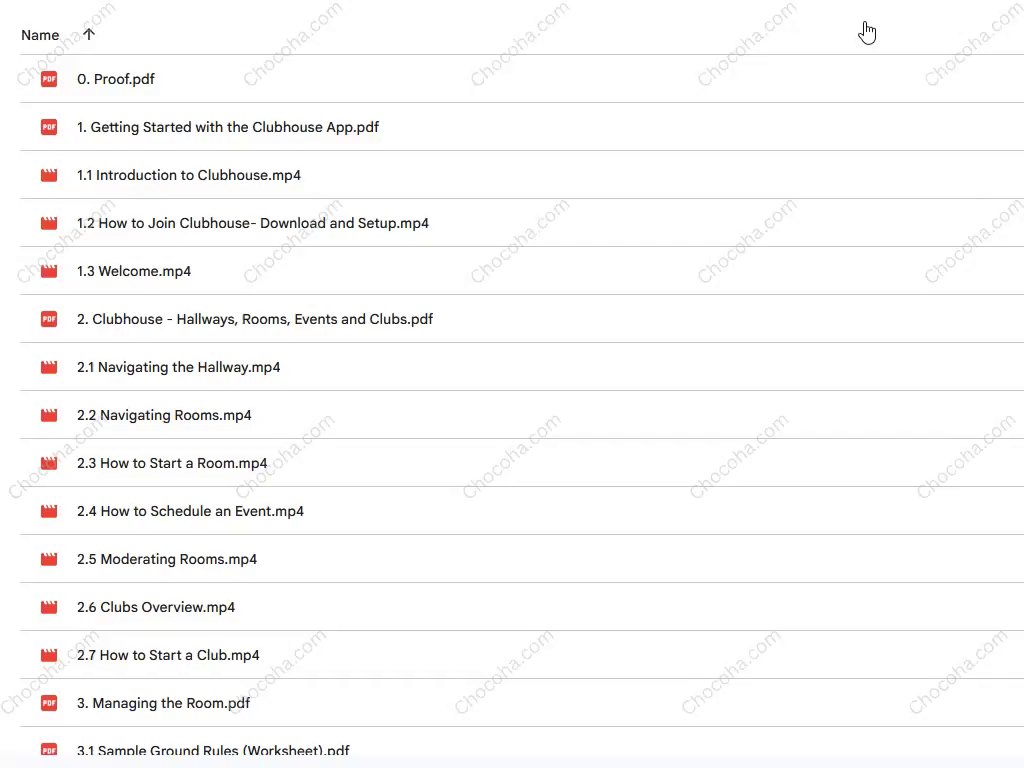Click the PDF icon for Getting Started file
This screenshot has width=1024, height=768.
[x=48, y=127]
